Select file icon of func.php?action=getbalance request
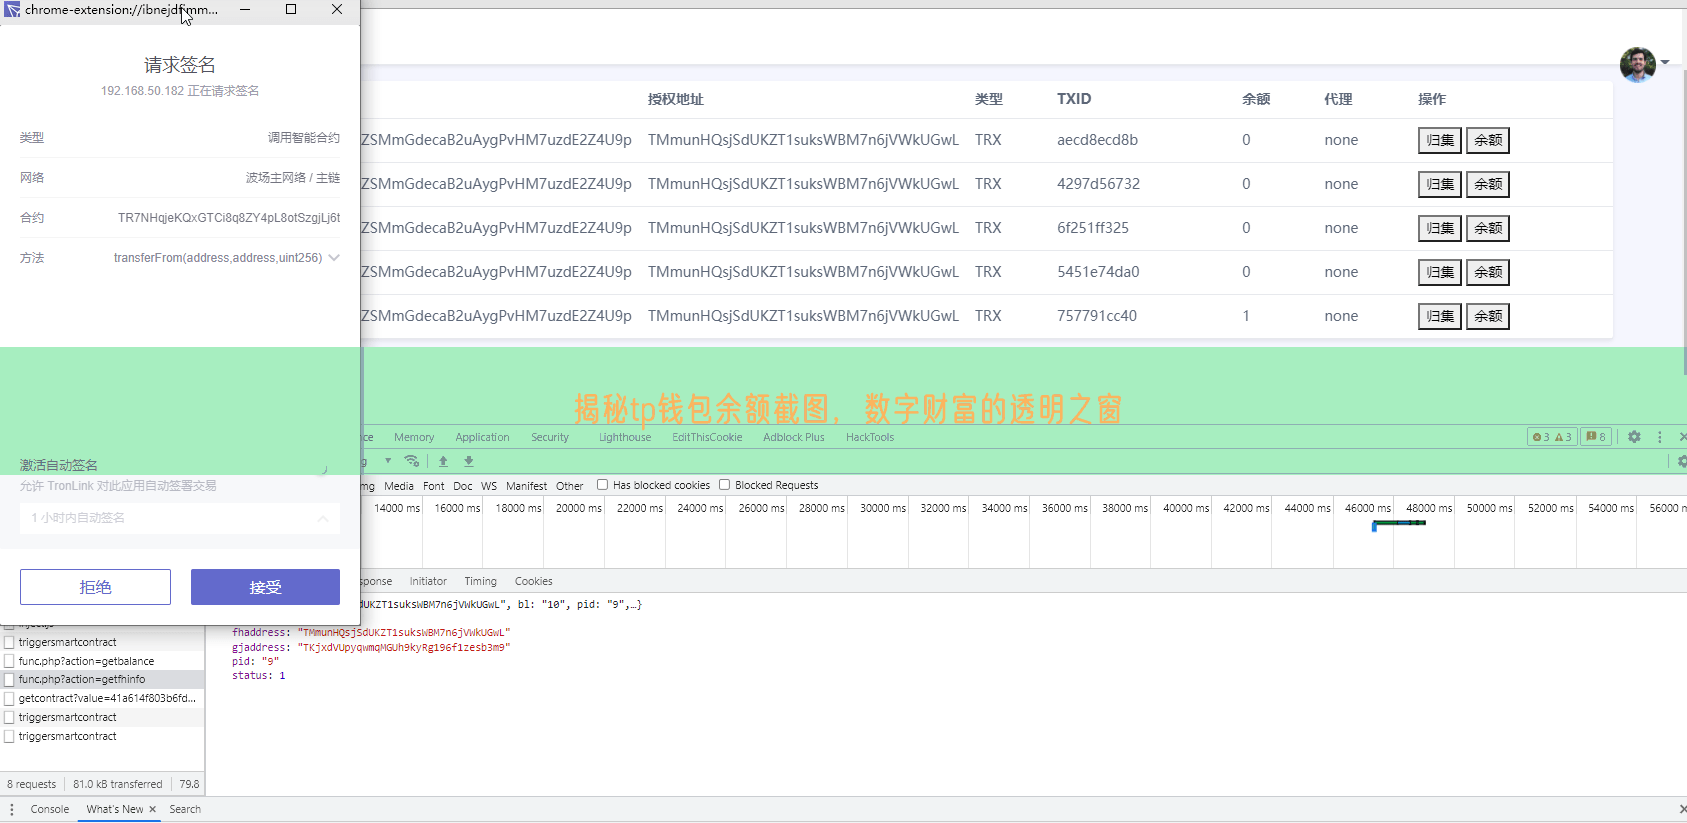 tap(9, 661)
